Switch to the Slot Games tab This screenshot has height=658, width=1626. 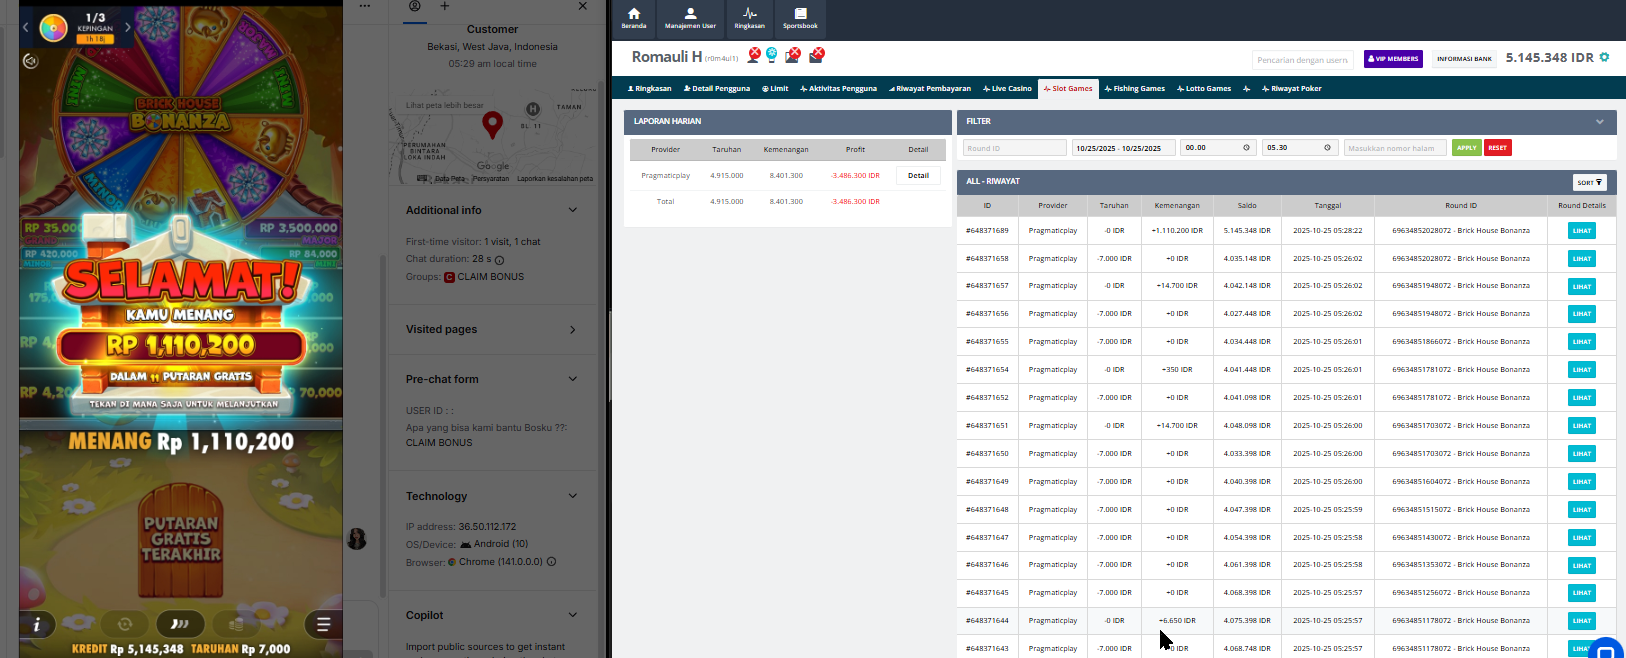coord(1068,88)
